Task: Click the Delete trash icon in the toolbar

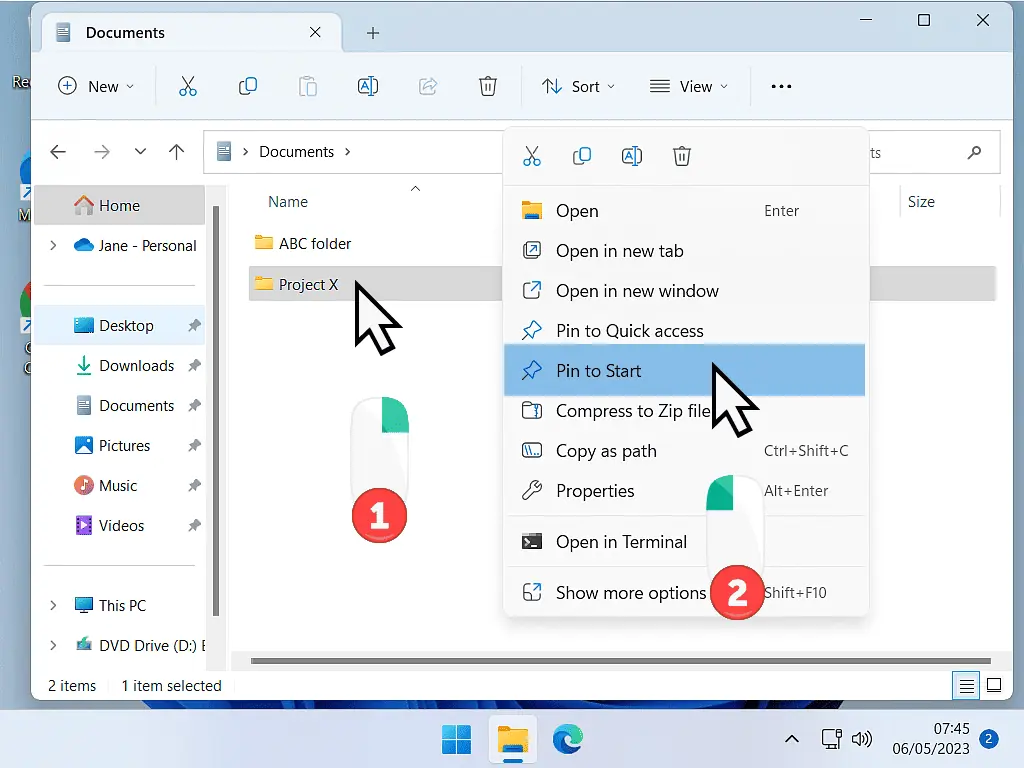Action: coord(488,86)
